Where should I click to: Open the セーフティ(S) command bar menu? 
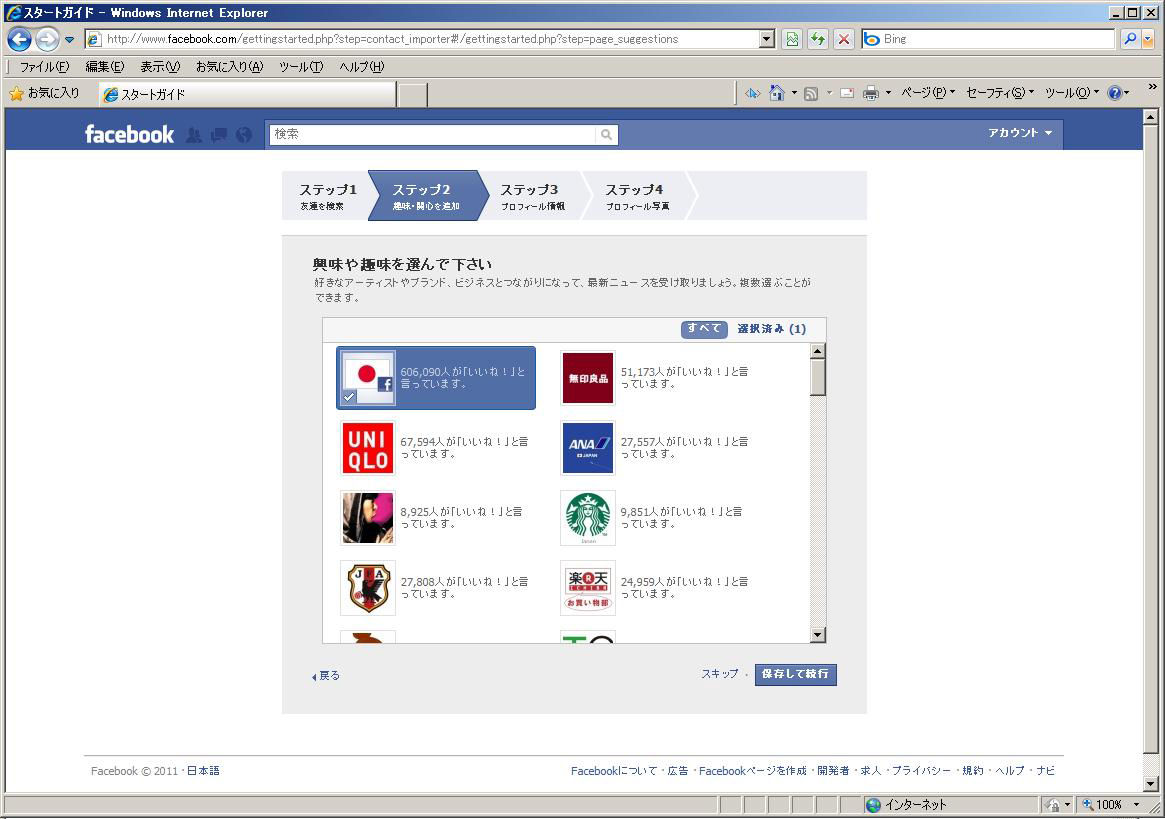pos(1000,93)
